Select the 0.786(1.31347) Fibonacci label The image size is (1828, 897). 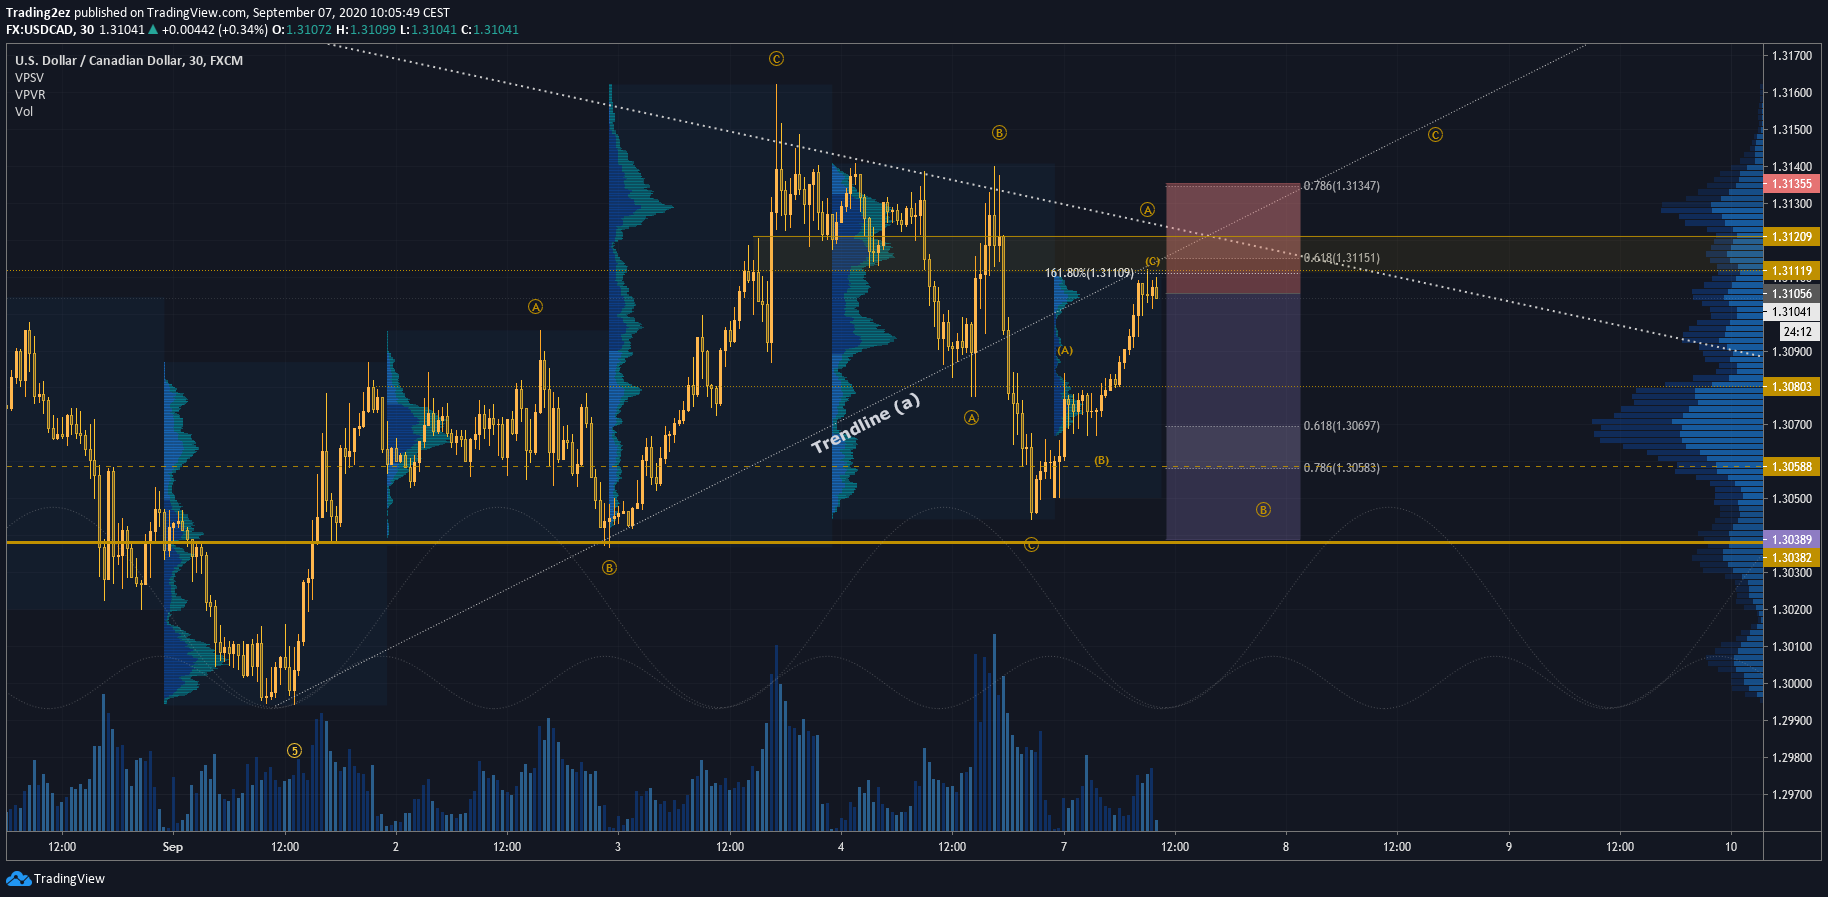pos(1342,186)
